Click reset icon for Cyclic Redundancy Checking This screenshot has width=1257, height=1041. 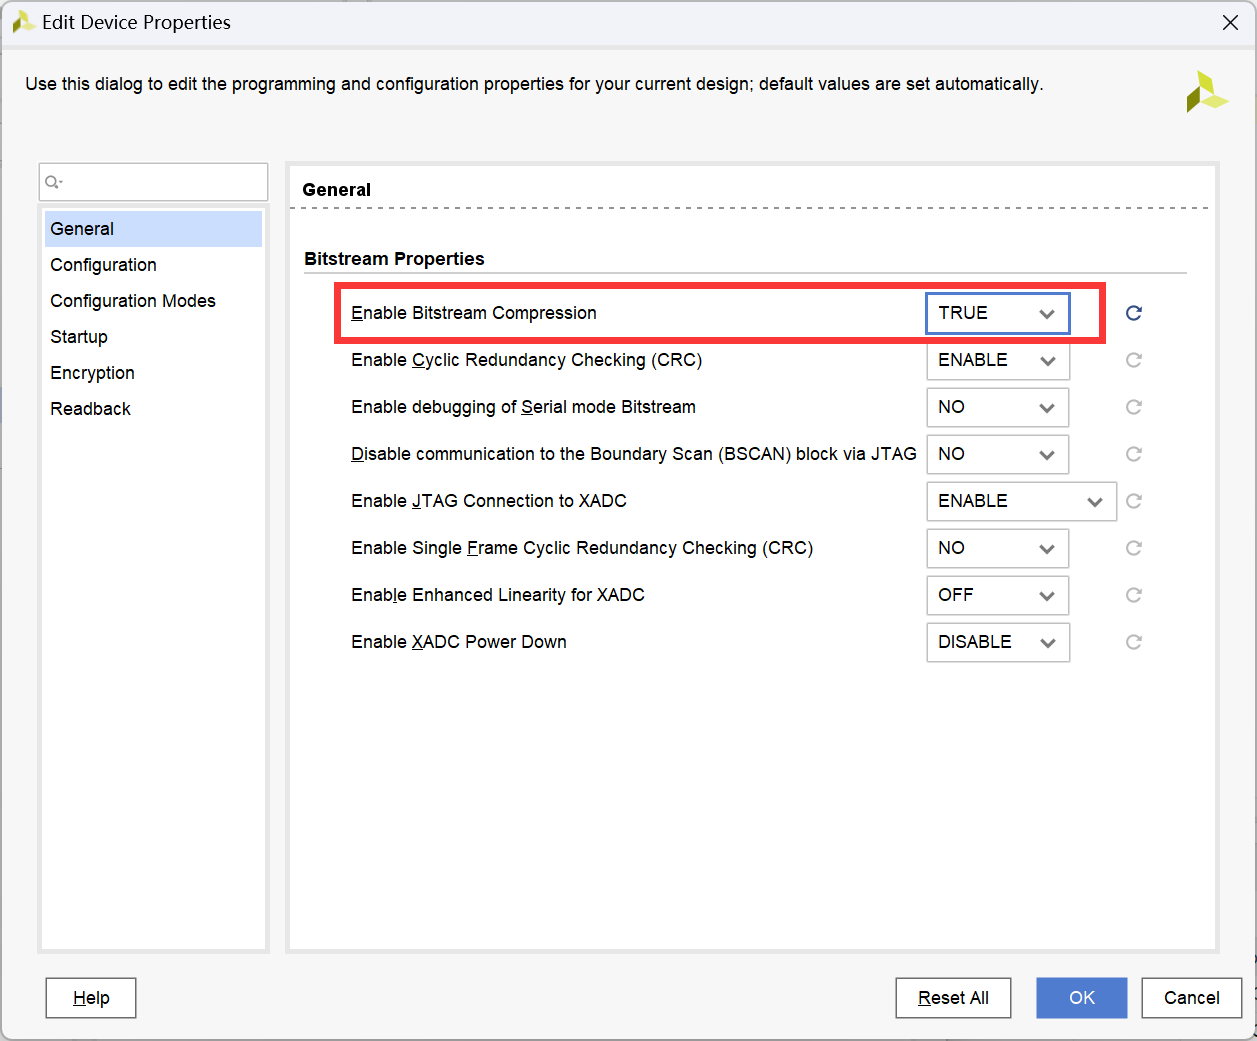pos(1133,360)
